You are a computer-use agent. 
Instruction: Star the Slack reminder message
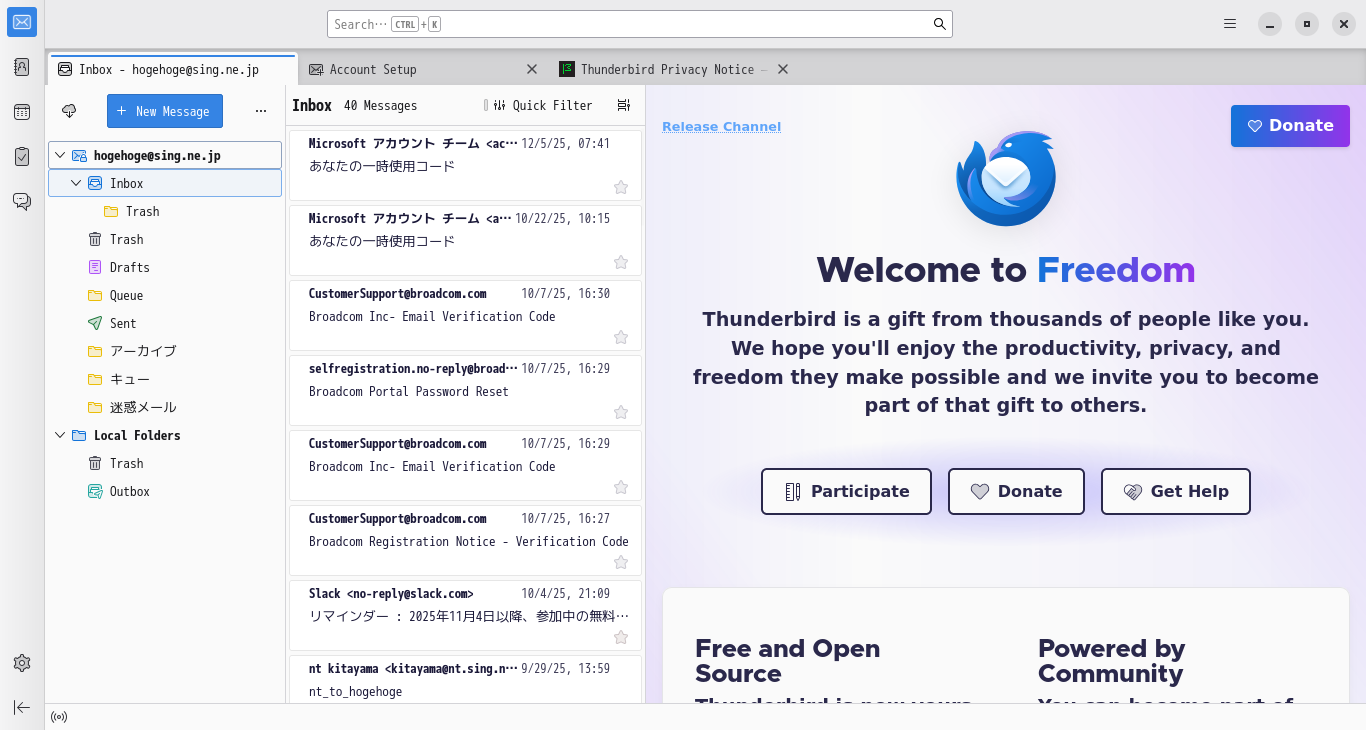[x=621, y=637]
